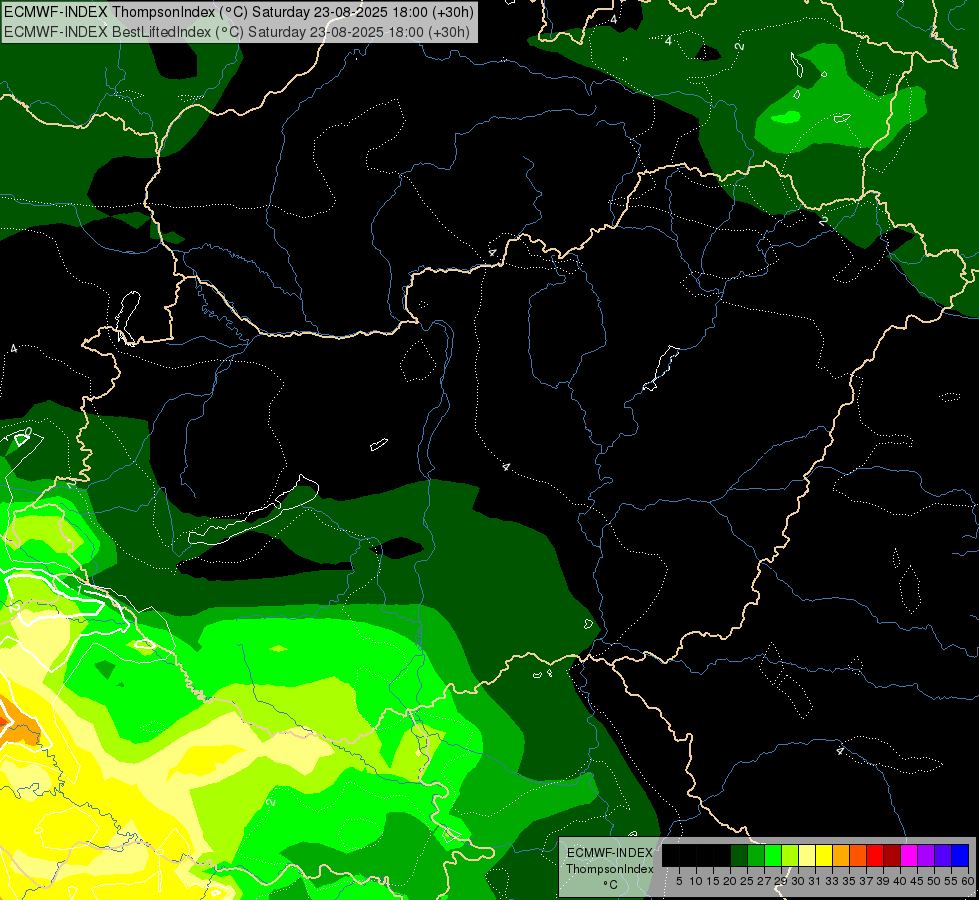Click the legend tick value '20'
This screenshot has width=979, height=900.
point(730,881)
